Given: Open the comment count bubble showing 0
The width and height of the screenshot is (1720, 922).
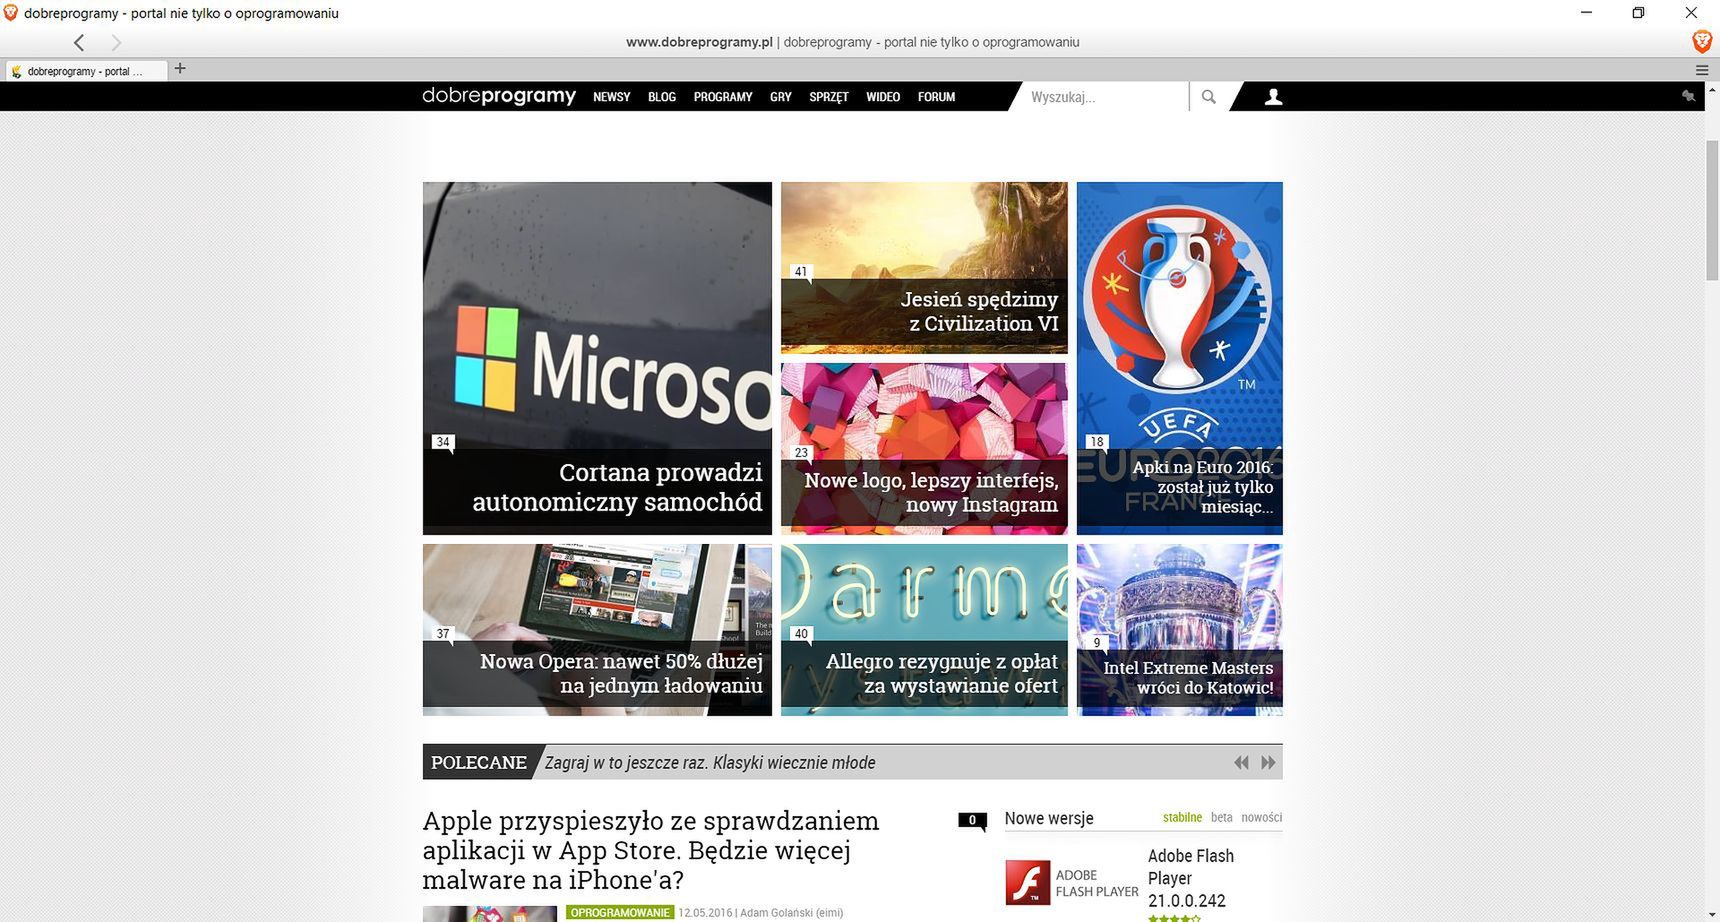Looking at the screenshot, I should point(972,821).
